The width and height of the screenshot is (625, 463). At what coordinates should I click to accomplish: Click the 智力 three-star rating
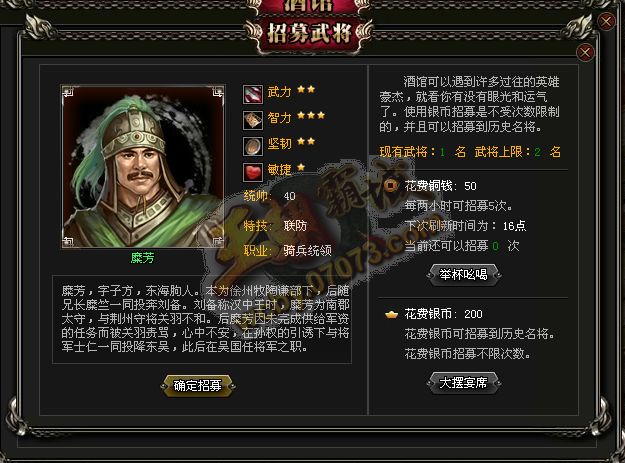click(x=311, y=116)
